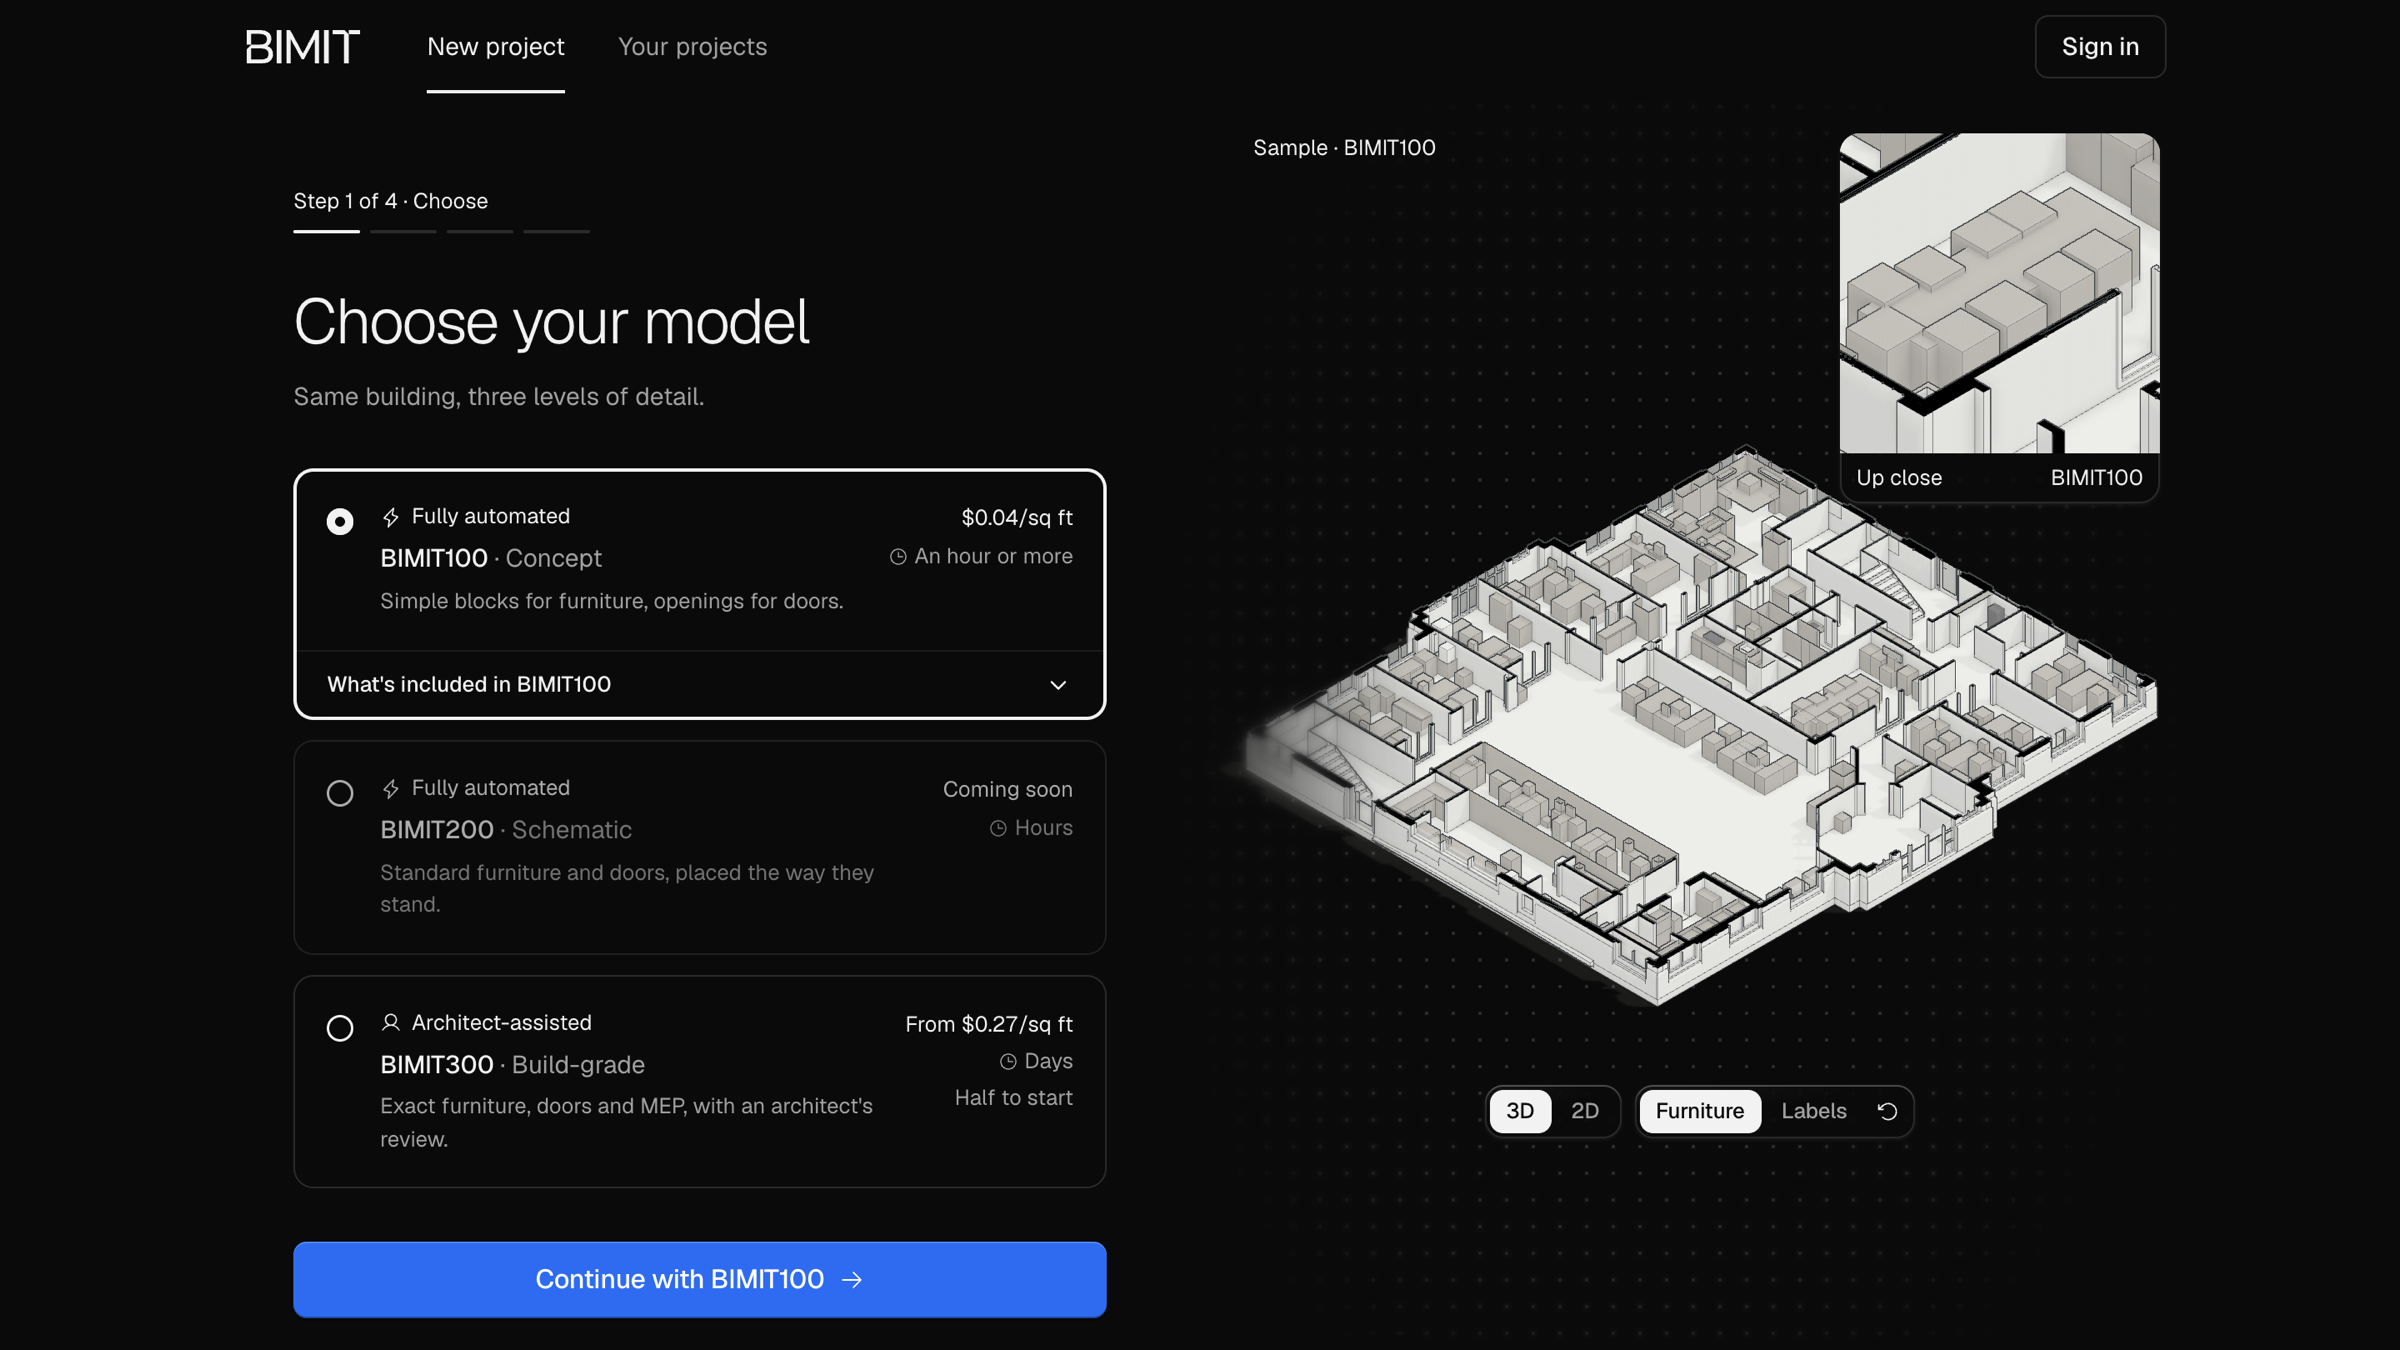Switch the viewer to 2D mode
The image size is (2400, 1350).
1585,1111
